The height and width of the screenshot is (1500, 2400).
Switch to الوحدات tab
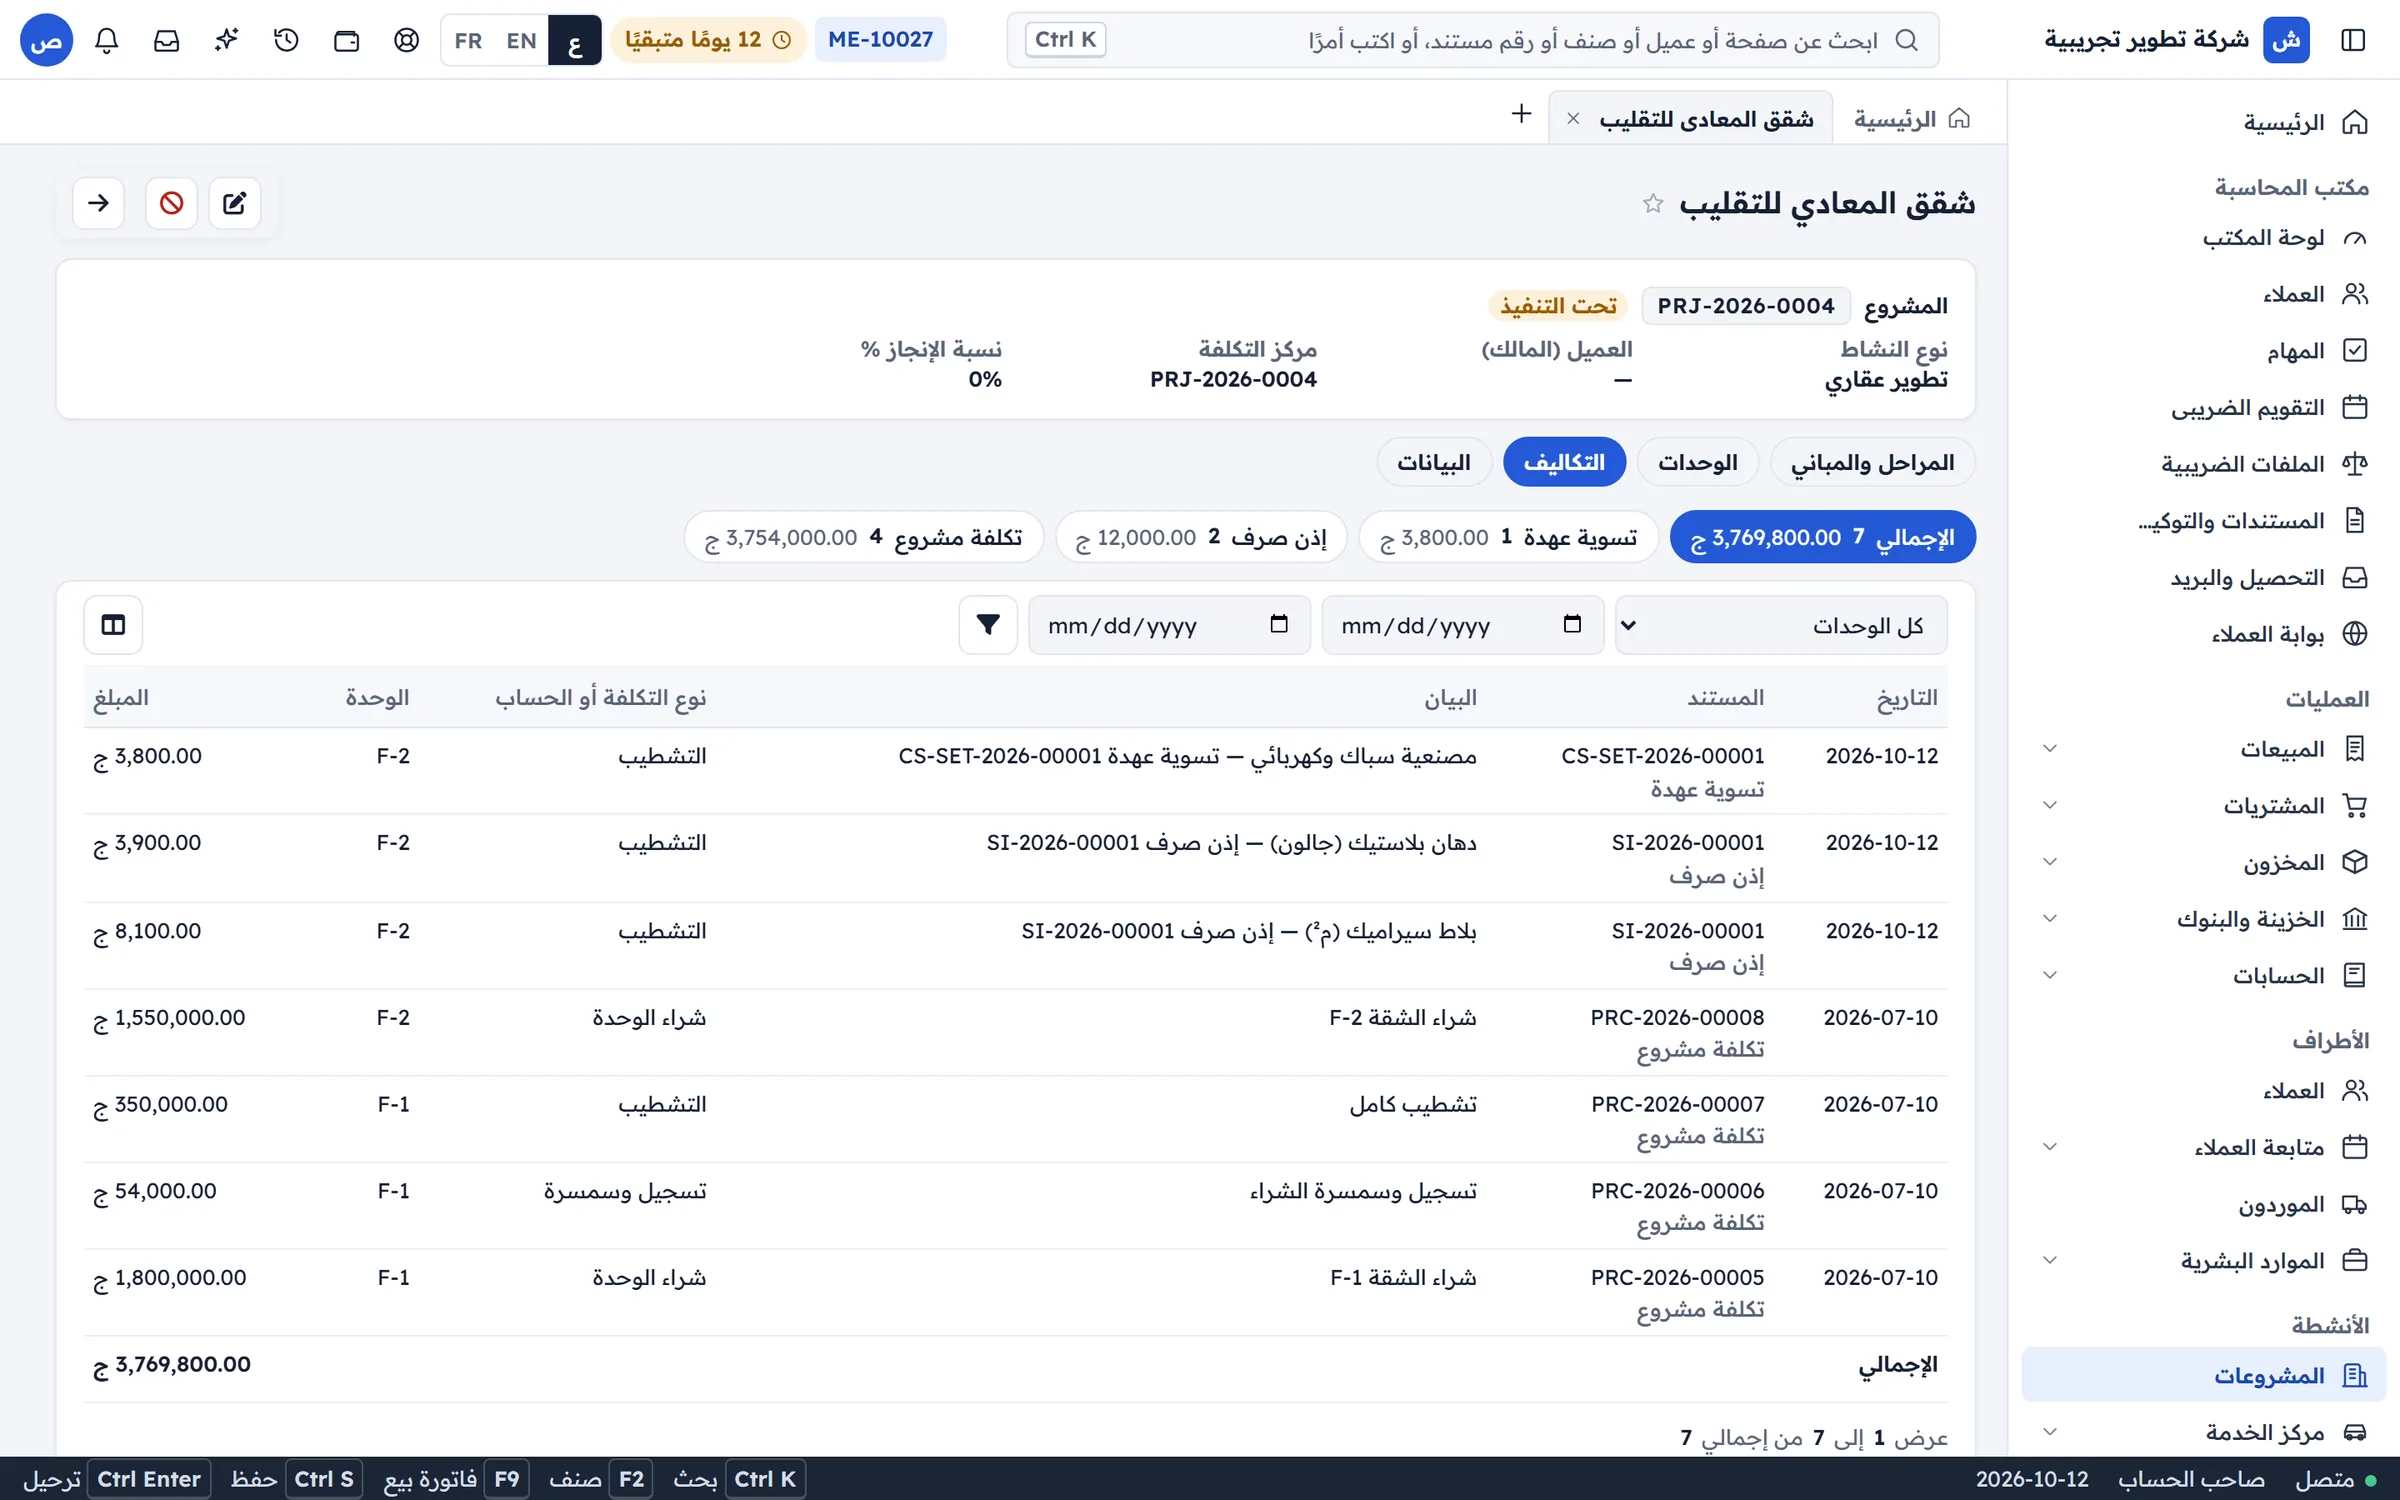(1697, 462)
